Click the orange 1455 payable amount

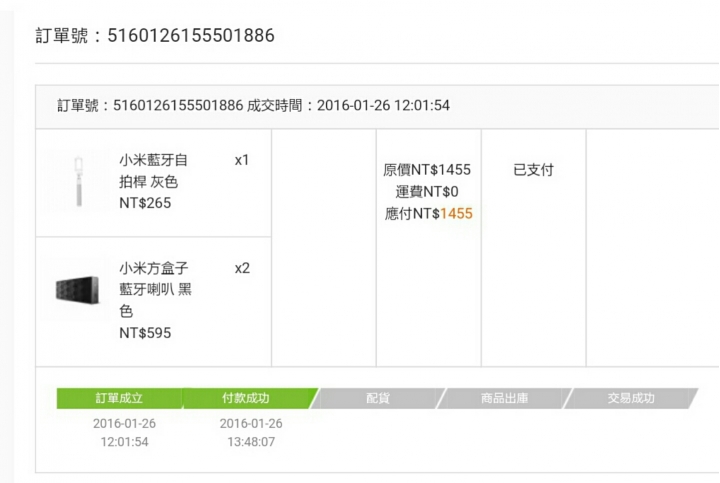click(456, 213)
